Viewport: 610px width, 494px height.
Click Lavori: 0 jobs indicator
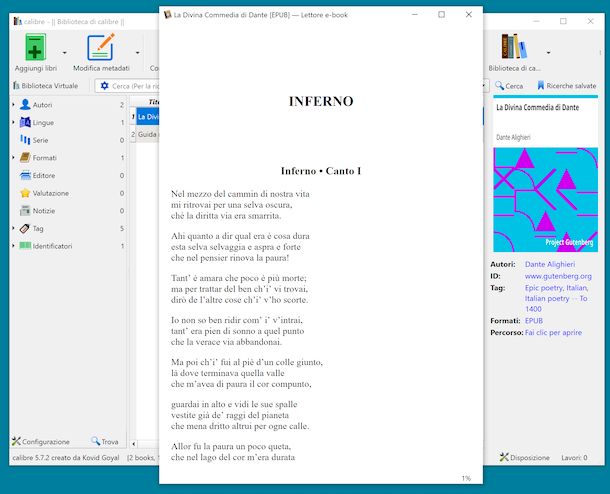point(574,458)
